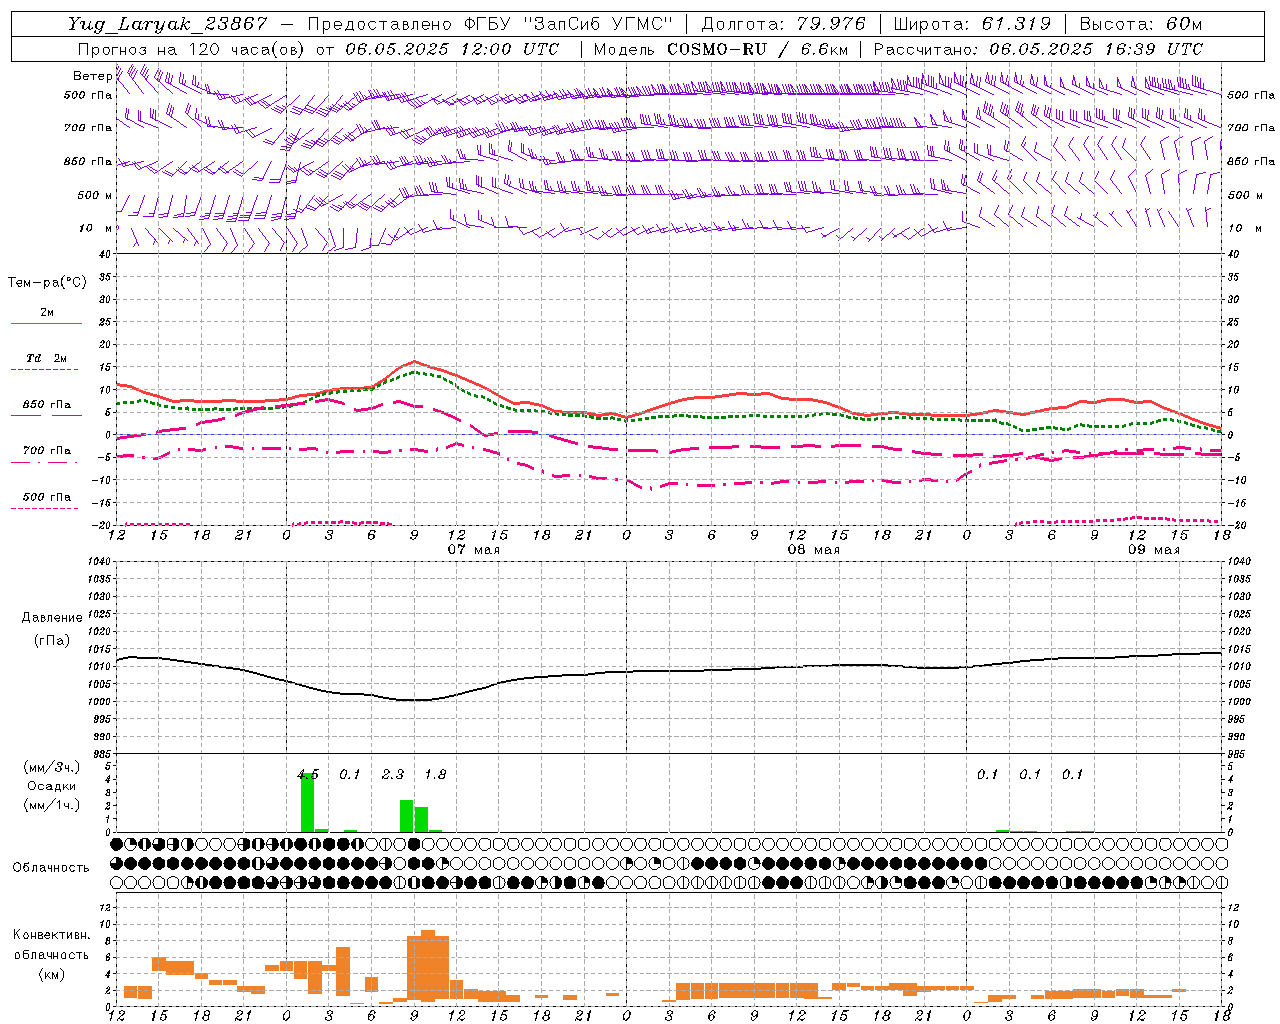Image resolution: width=1280 pixels, height=1024 pixels.
Task: Click the Модель COSMO-RU / 6.6км label
Action: tap(721, 49)
